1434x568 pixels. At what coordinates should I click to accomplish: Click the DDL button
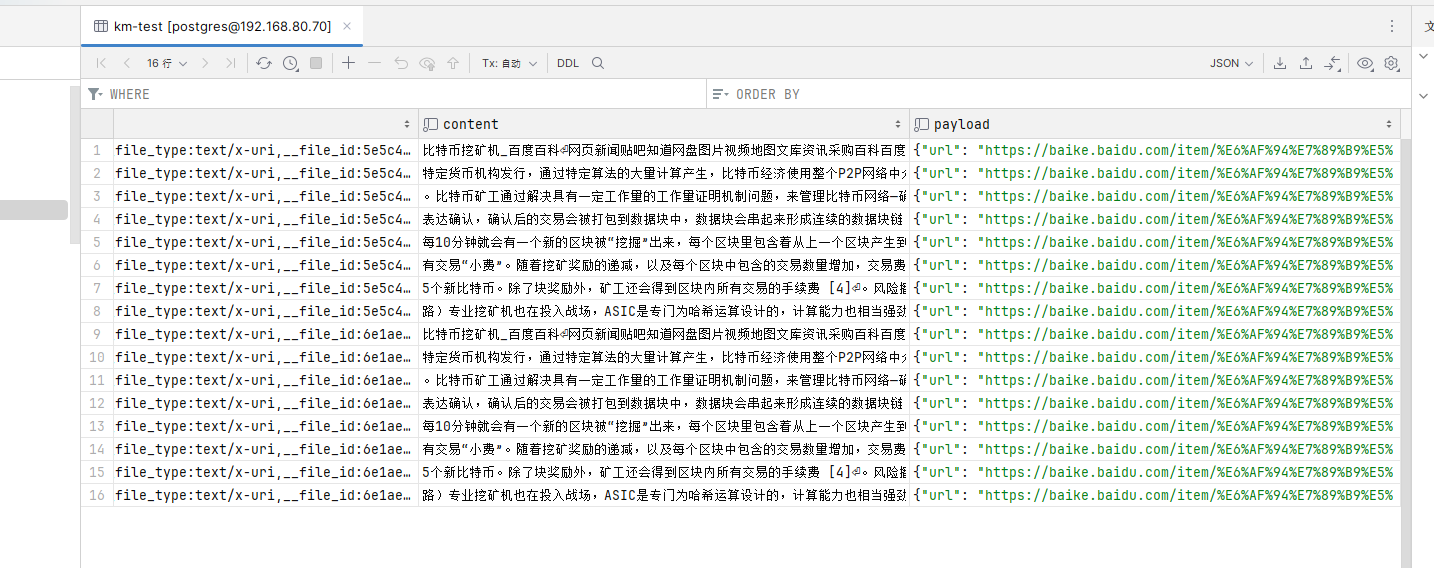(568, 63)
